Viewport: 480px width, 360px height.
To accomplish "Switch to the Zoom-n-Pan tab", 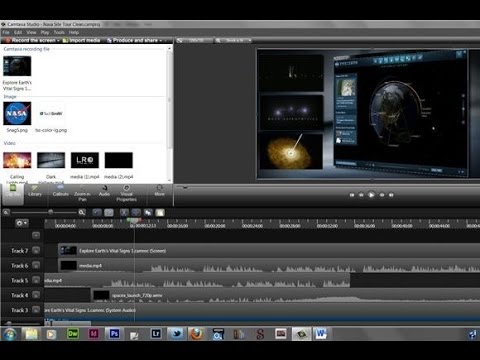I will point(82,193).
